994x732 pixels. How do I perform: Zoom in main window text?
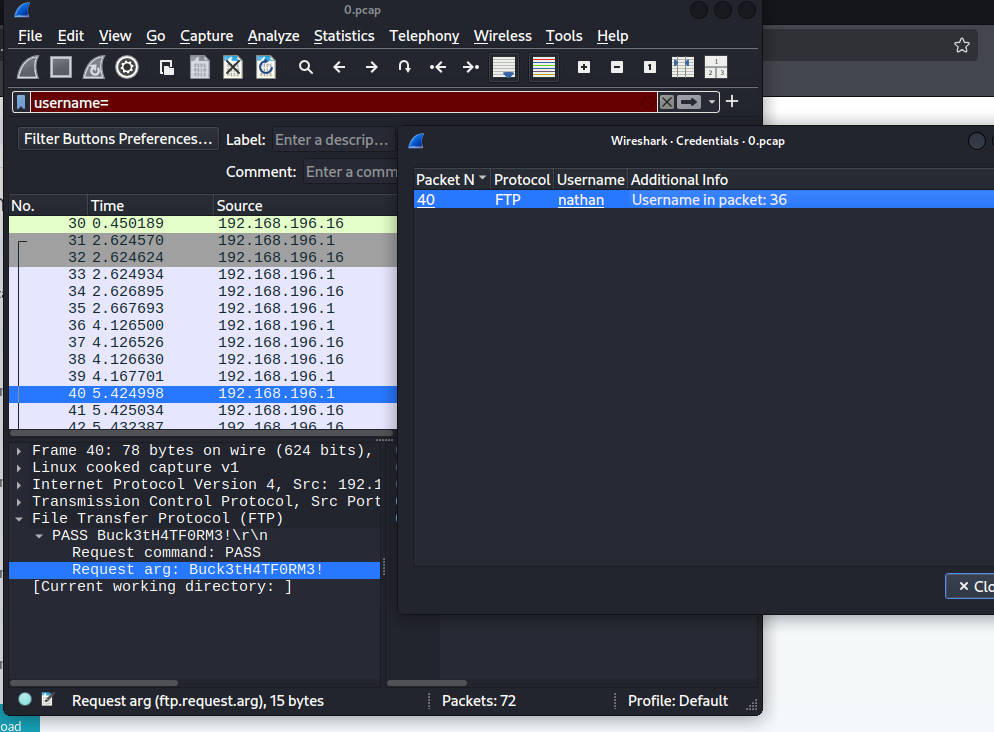coord(584,67)
